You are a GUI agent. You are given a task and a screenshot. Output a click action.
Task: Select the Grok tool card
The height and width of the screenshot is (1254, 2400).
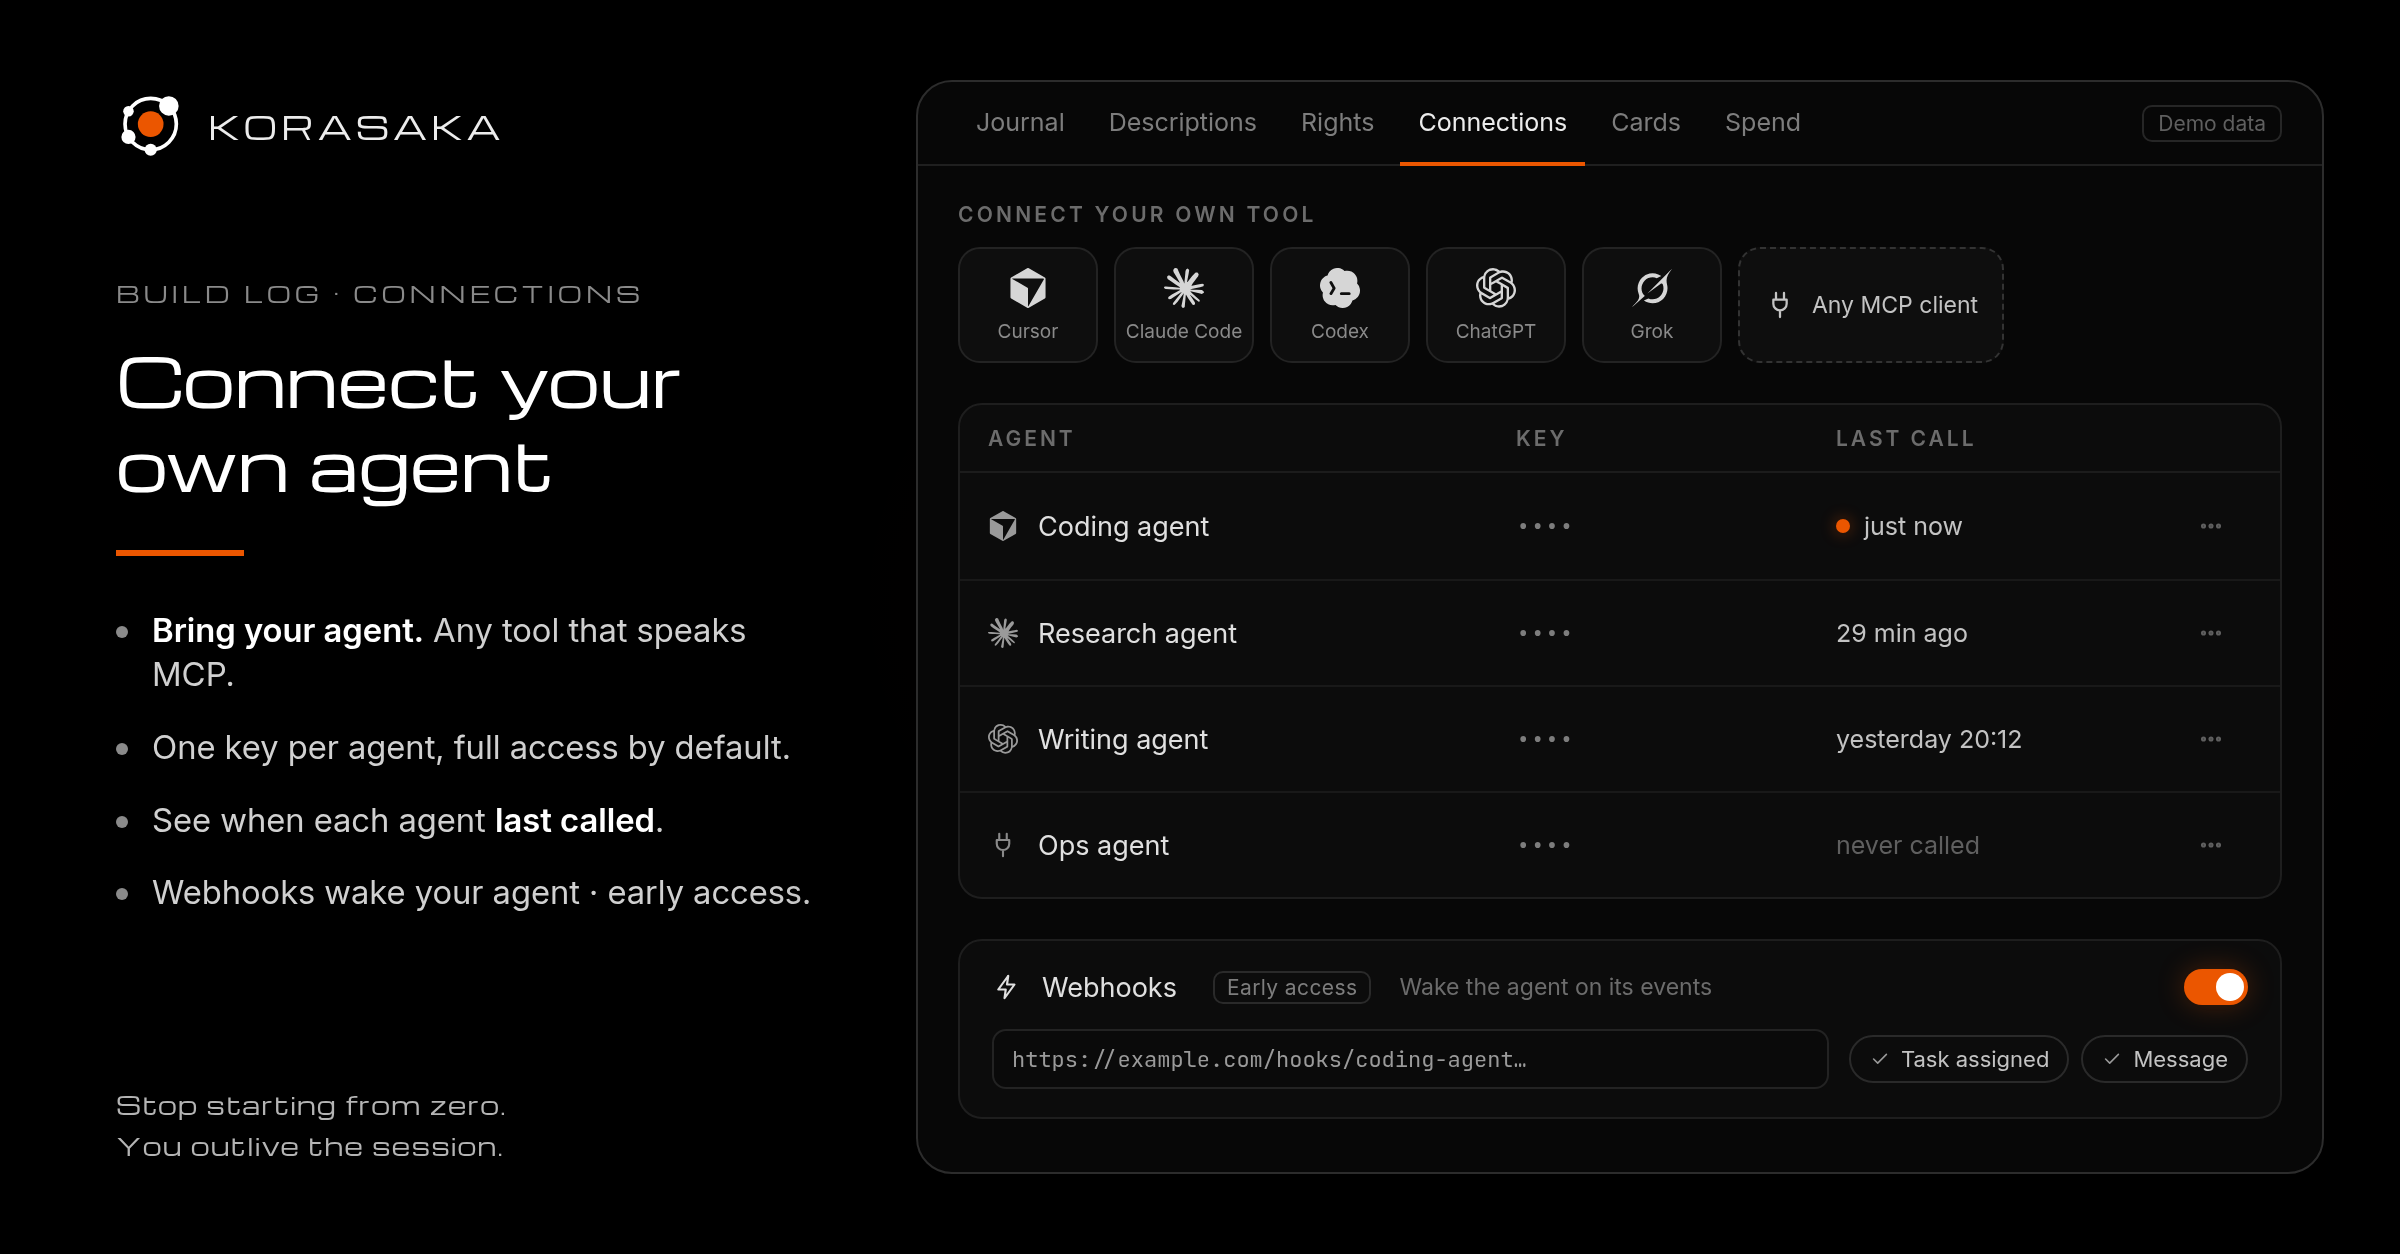click(x=1651, y=305)
